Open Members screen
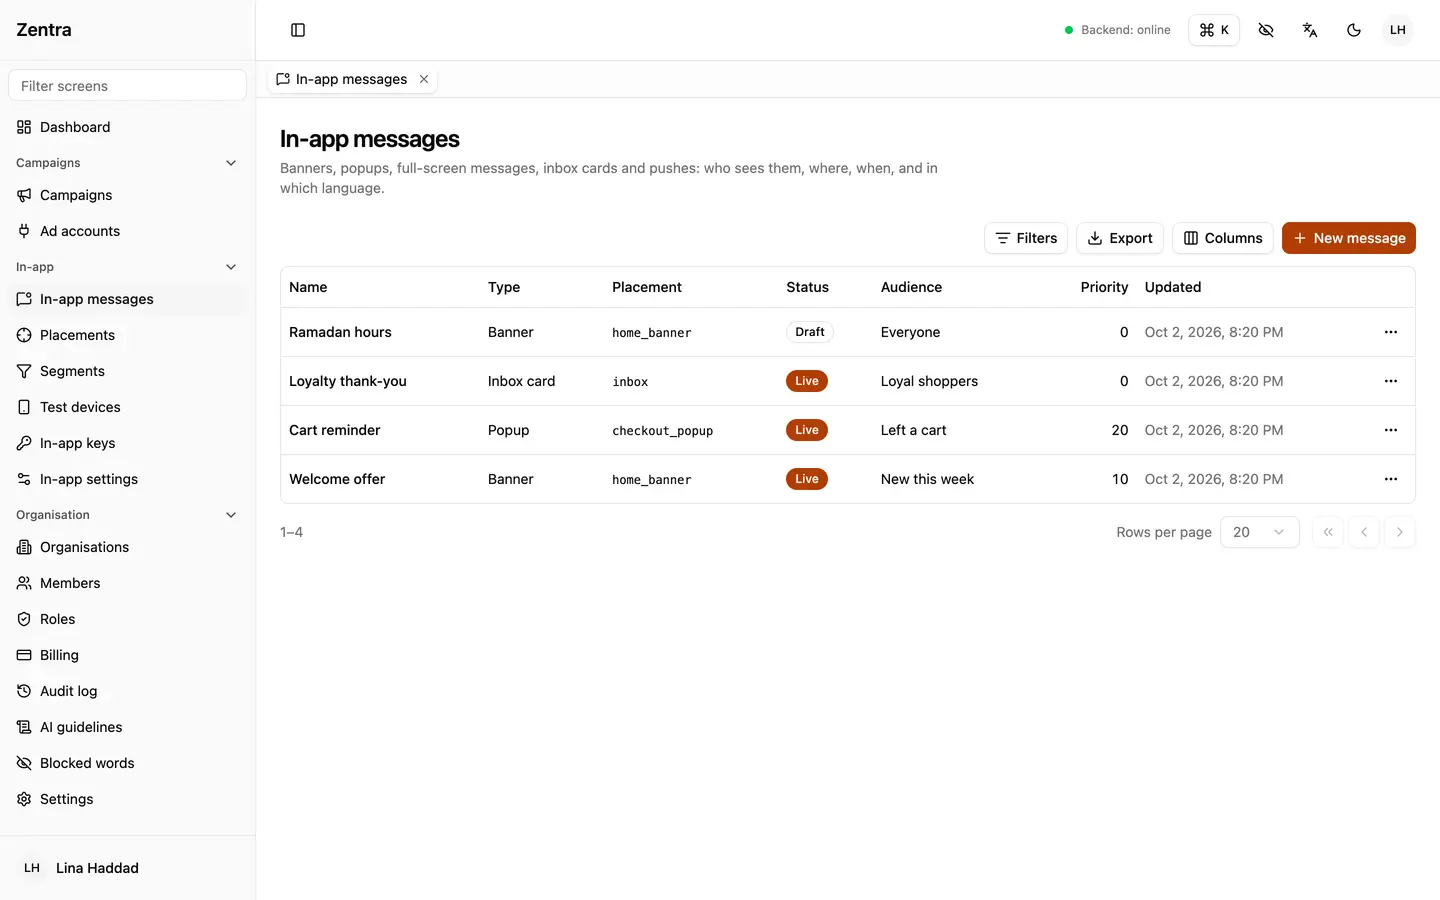This screenshot has width=1440, height=900. coord(128,583)
